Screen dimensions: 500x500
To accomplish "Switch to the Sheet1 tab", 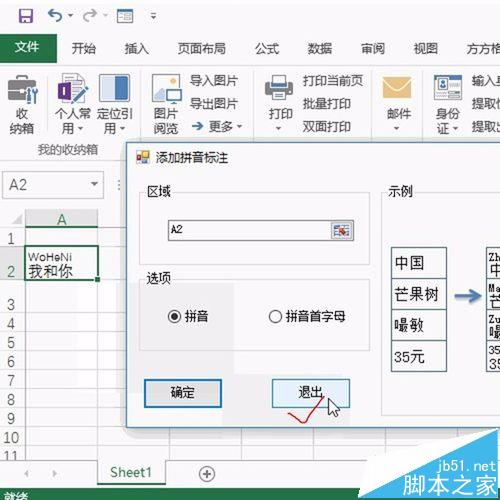I will click(x=131, y=472).
